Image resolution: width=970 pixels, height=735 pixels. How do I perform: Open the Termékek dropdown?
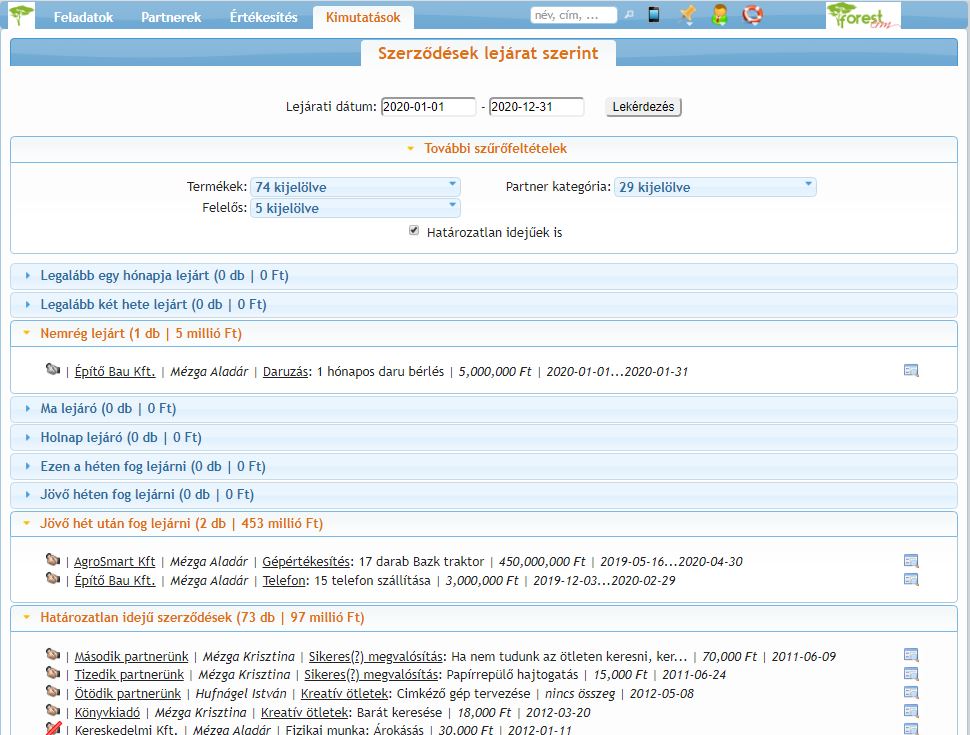point(355,187)
